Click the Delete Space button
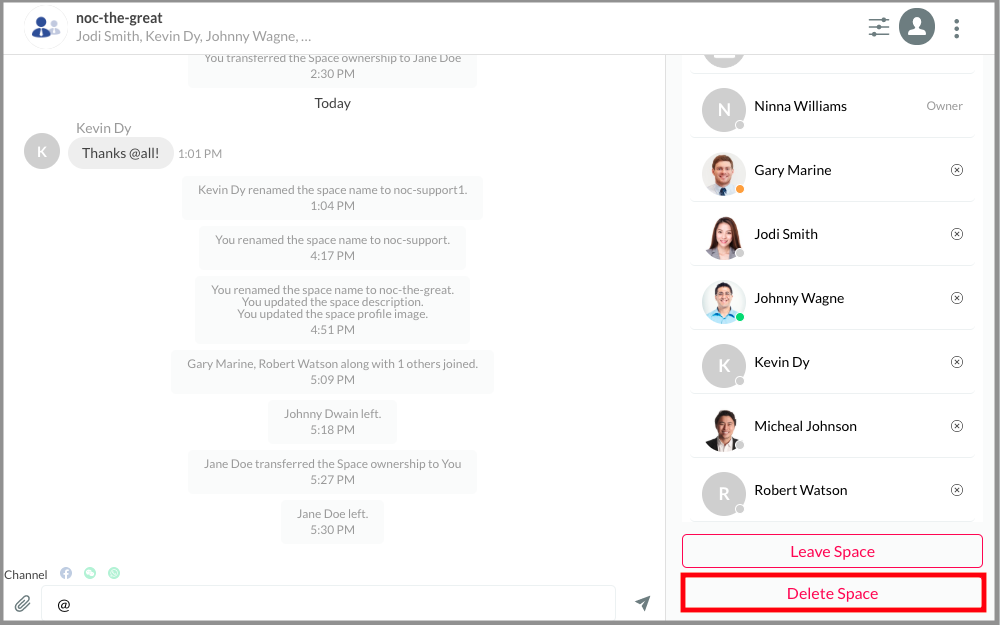Screen dimensions: 1000x625 (832, 593)
